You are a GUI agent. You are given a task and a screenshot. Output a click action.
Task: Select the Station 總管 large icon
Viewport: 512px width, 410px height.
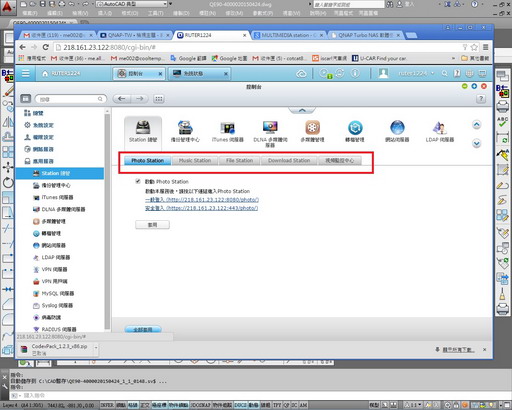coord(143,132)
